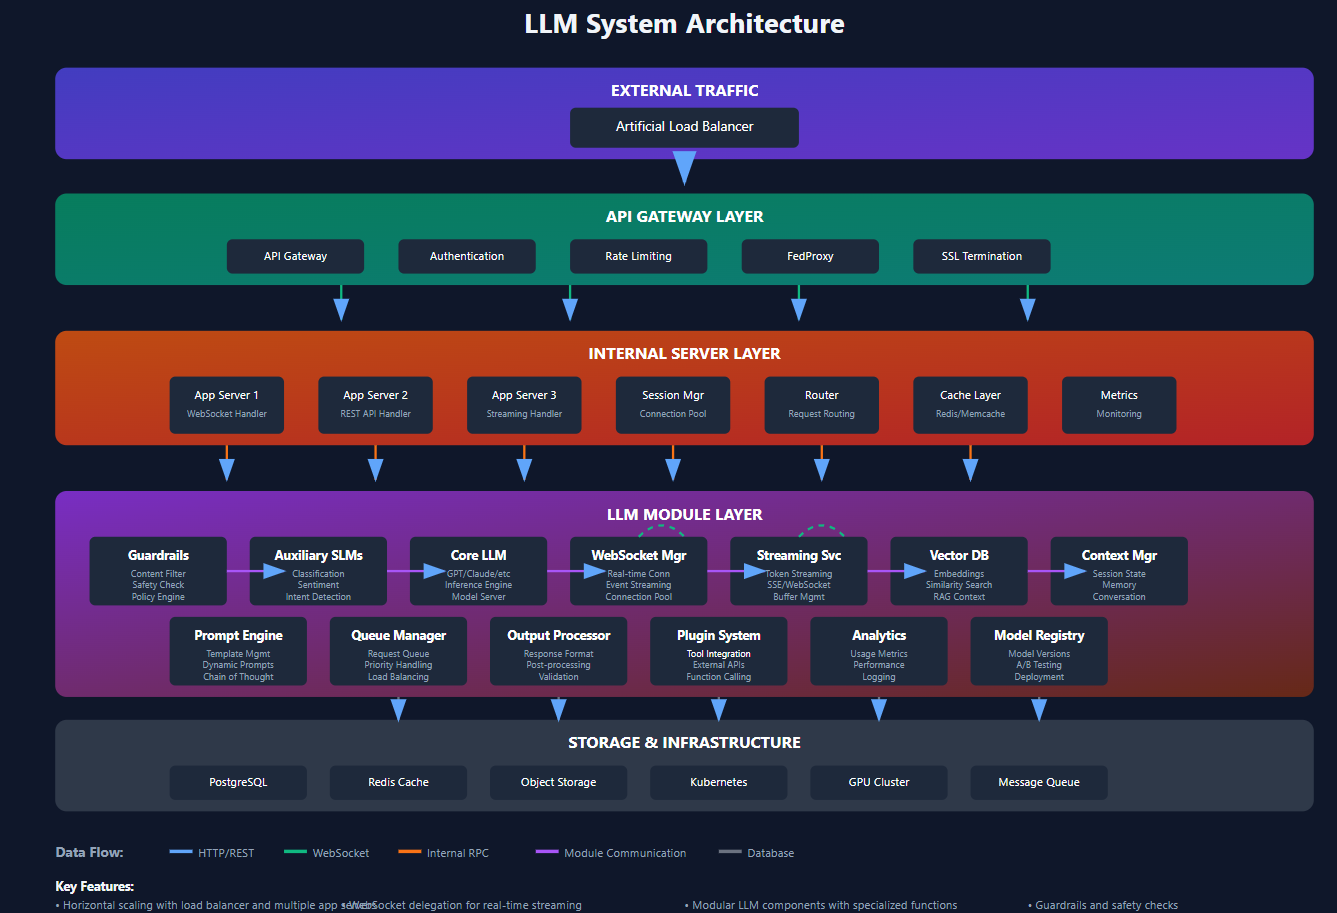Click the FedProxy box

point(810,256)
